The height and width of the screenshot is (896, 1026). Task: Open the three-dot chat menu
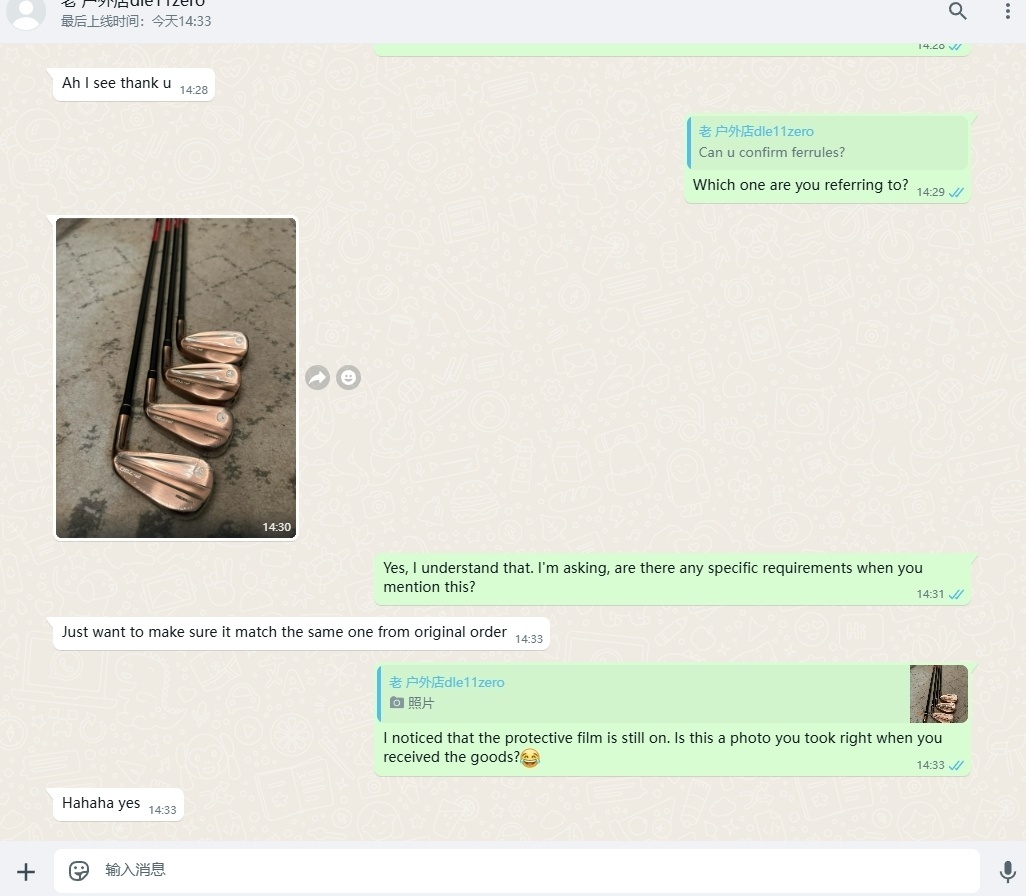(x=1007, y=11)
